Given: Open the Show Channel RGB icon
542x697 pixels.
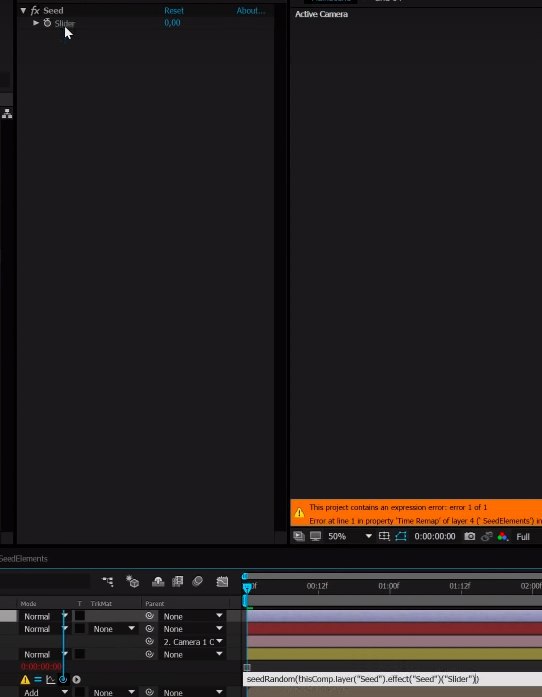Looking at the screenshot, I should pyautogui.click(x=502, y=536).
